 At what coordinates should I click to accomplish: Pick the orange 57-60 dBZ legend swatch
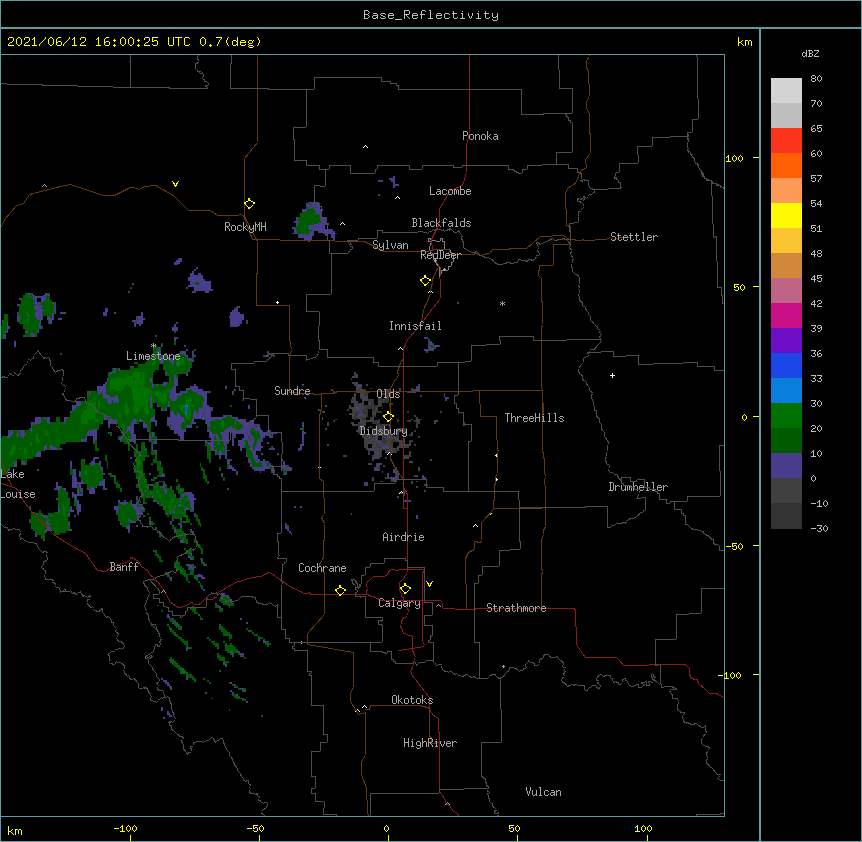[786, 165]
